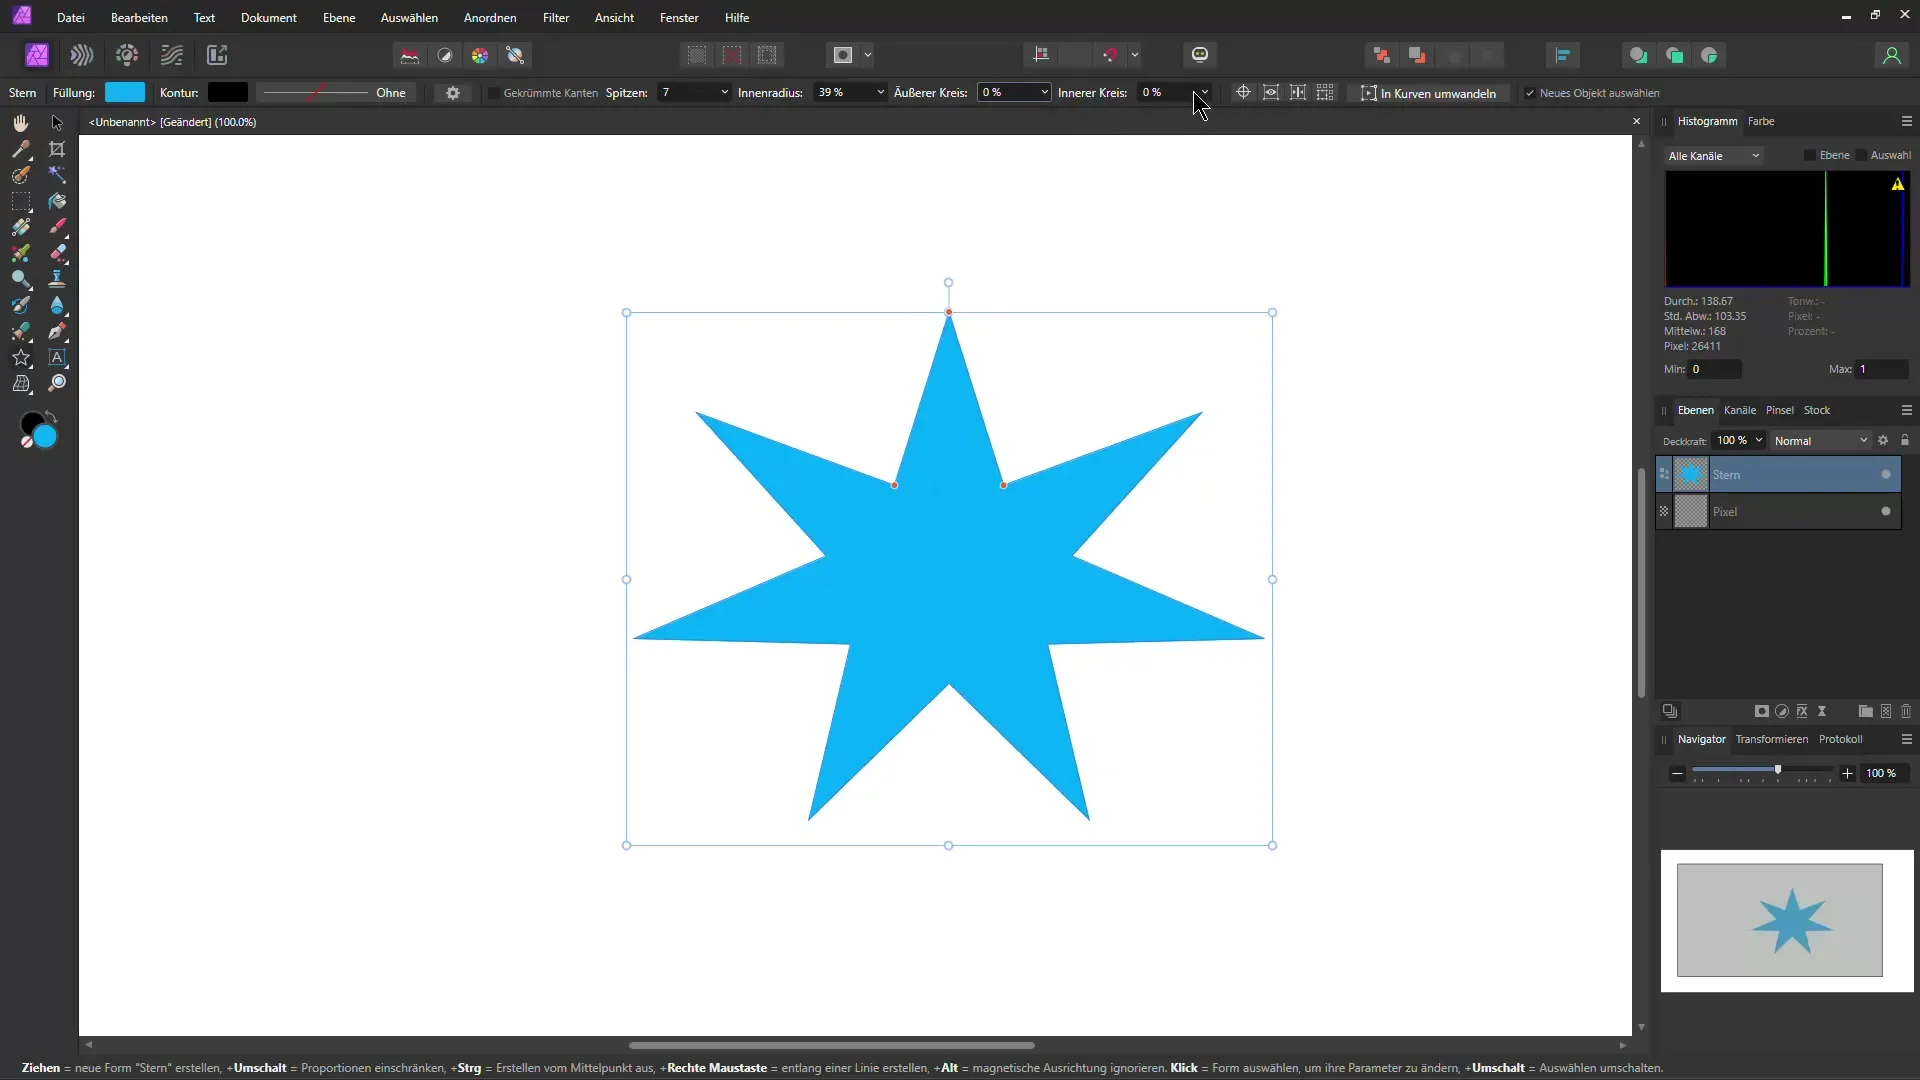
Task: Open the Assistant options icon
Action: [x=1200, y=54]
